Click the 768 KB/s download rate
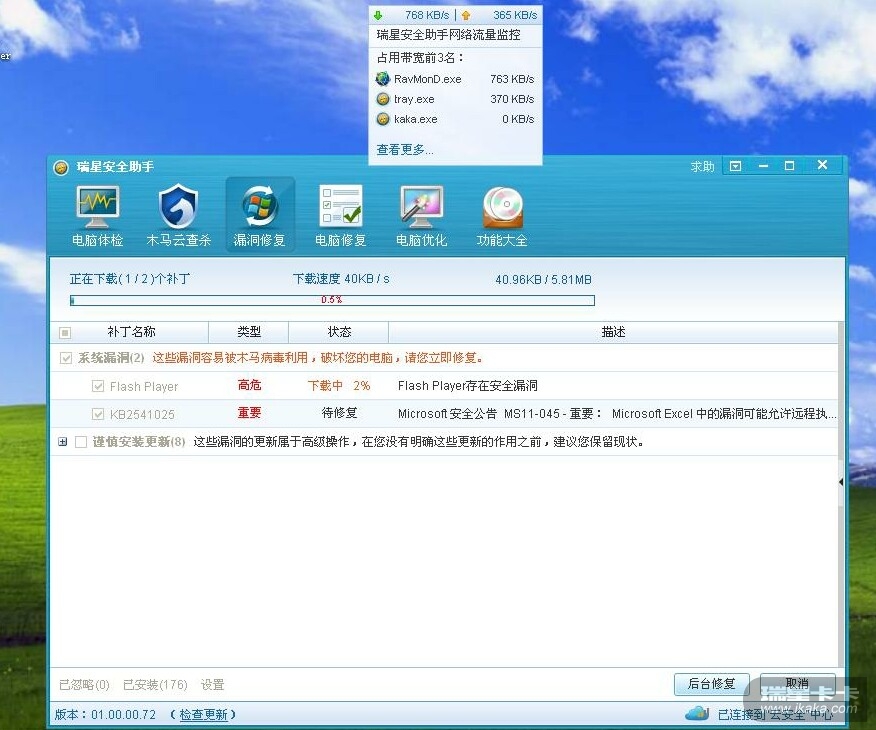The width and height of the screenshot is (876, 730). click(427, 15)
